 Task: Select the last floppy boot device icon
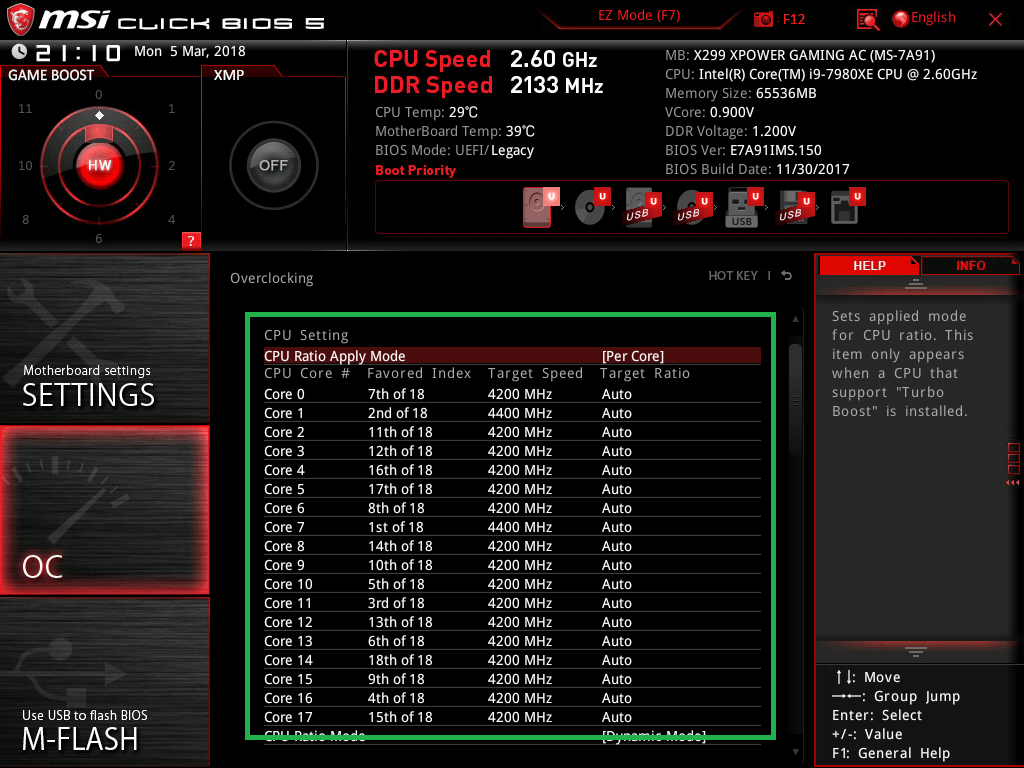tap(847, 207)
